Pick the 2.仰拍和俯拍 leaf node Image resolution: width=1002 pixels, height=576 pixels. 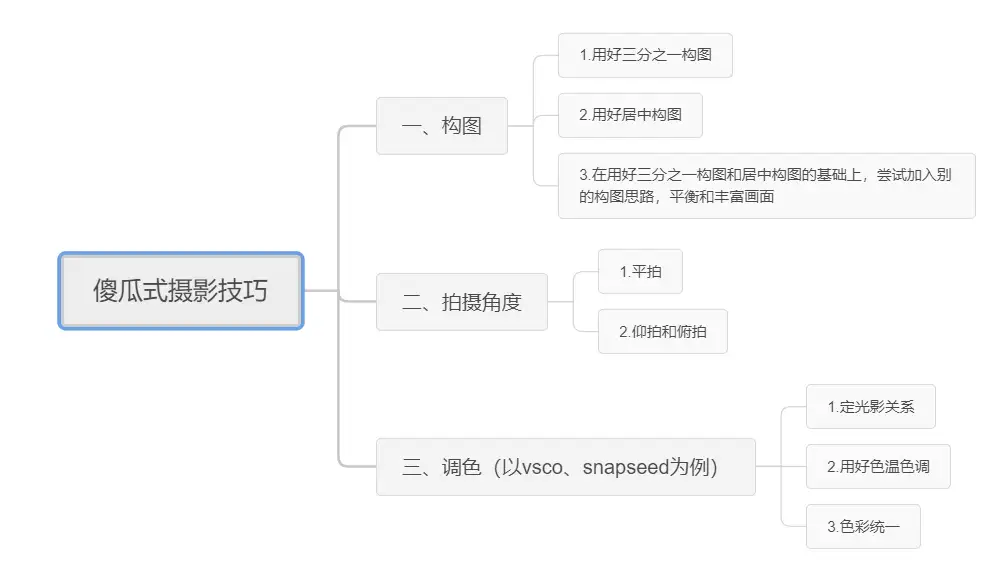click(662, 331)
